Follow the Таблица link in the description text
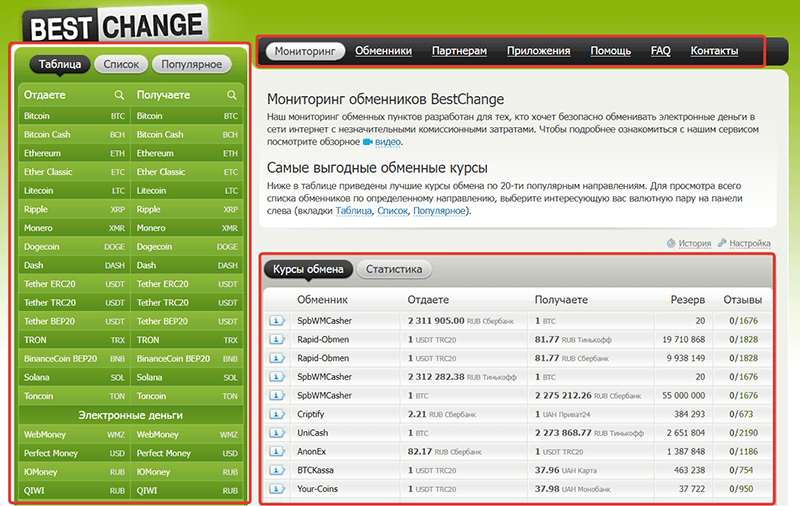 [x=354, y=211]
